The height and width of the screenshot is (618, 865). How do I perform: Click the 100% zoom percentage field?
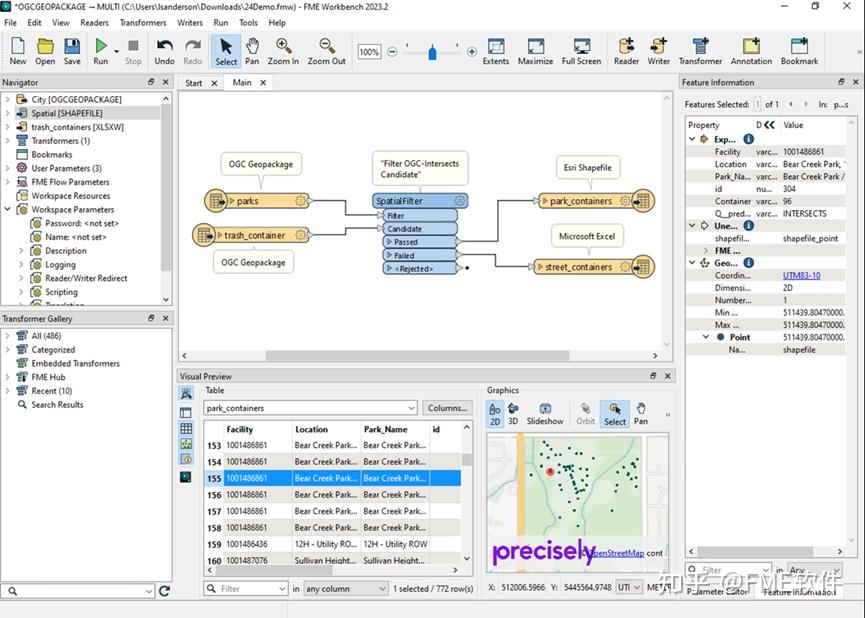coord(369,52)
